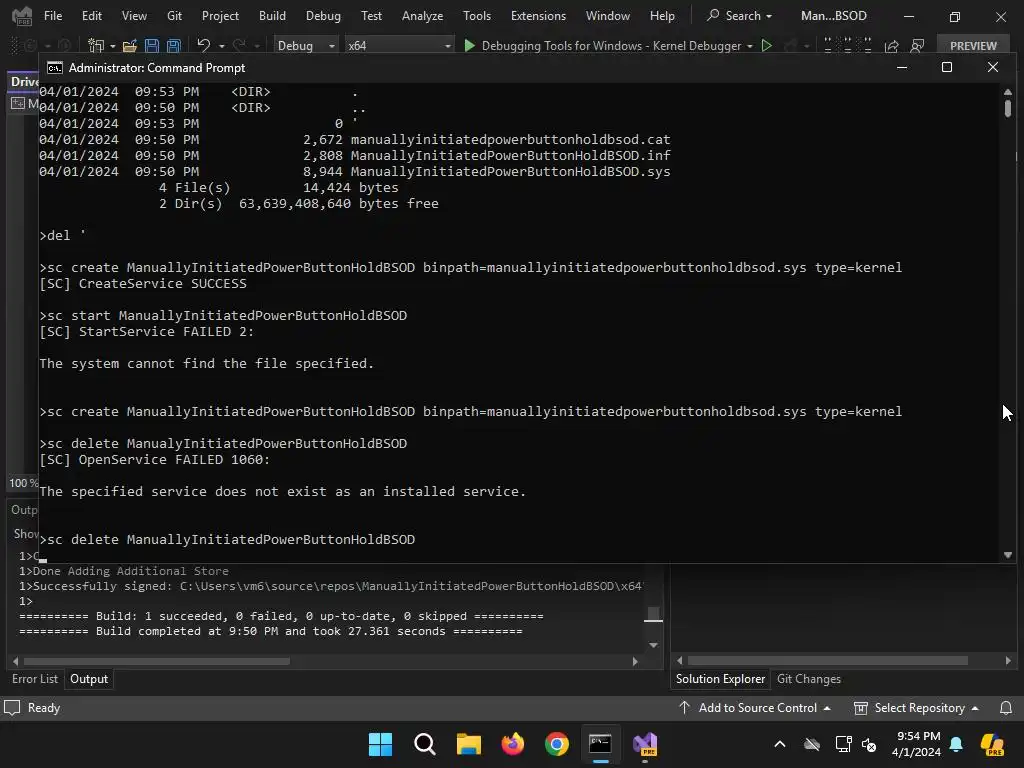This screenshot has height=768, width=1024.
Task: Show hidden system tray icons
Action: coord(780,744)
